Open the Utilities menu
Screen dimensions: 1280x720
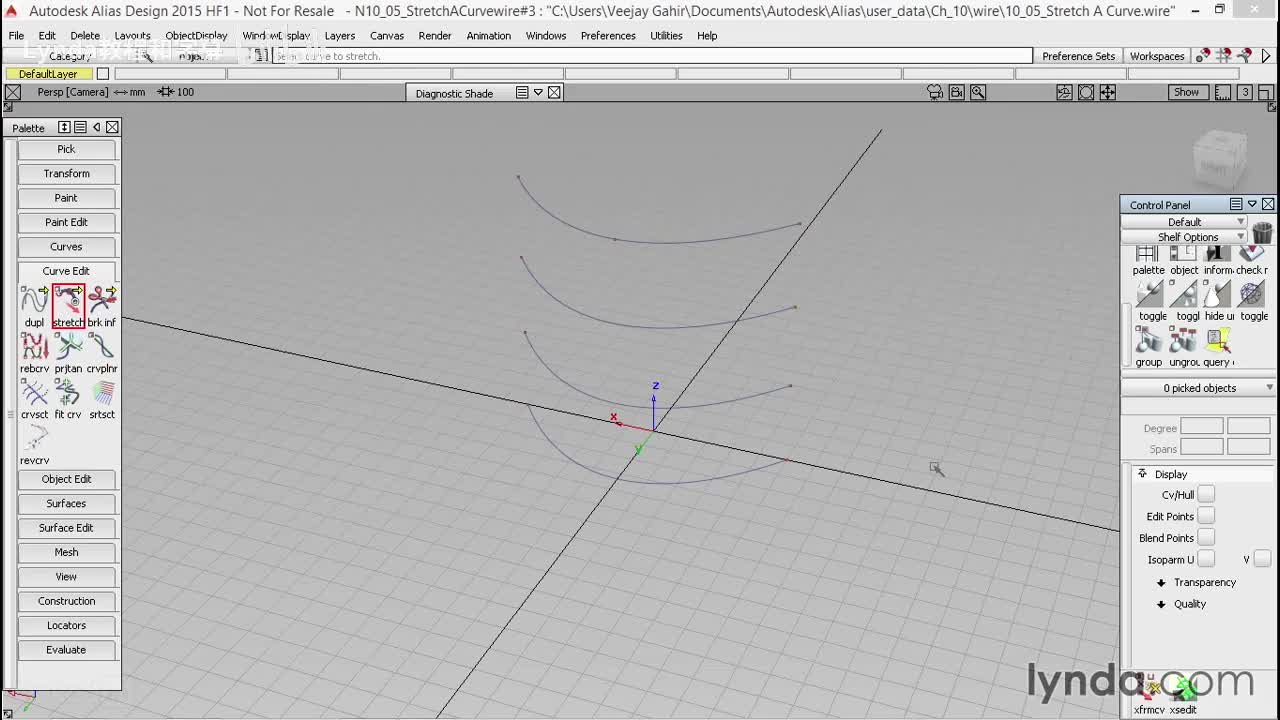point(666,35)
